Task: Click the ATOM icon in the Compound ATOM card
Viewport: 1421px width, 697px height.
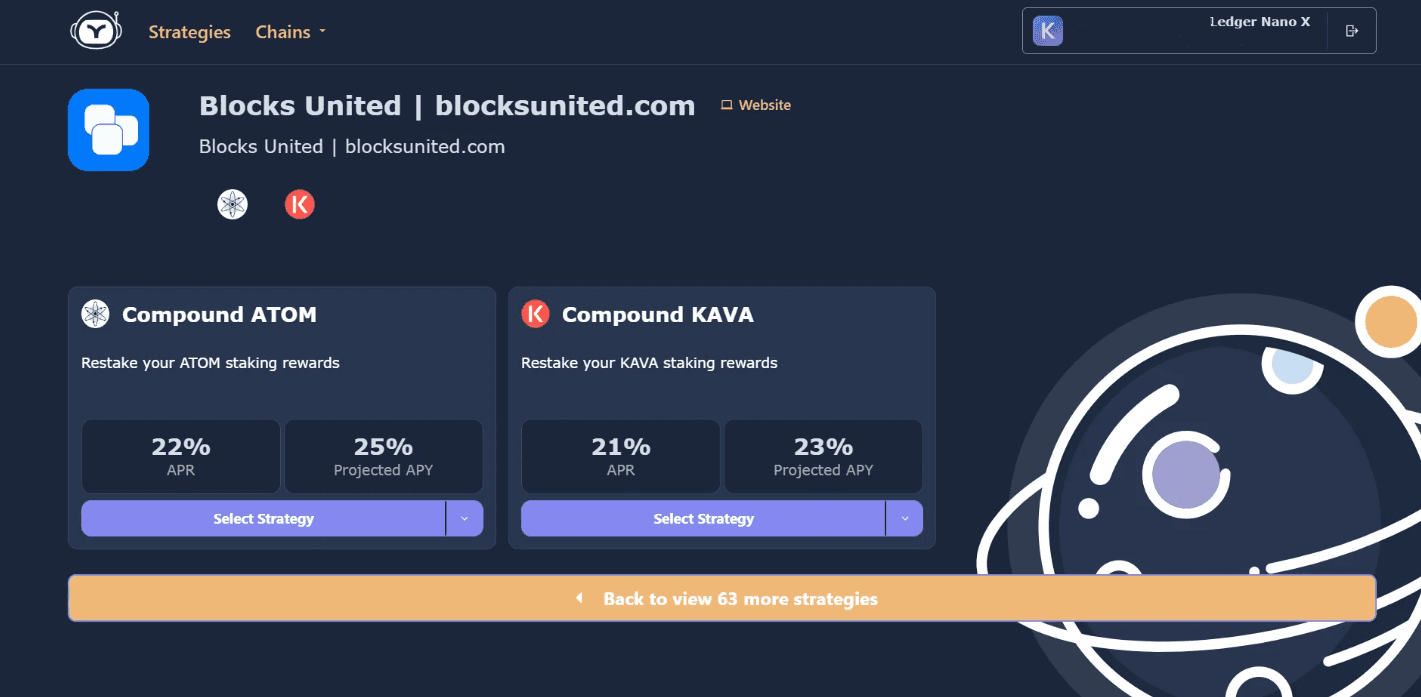Action: point(95,314)
